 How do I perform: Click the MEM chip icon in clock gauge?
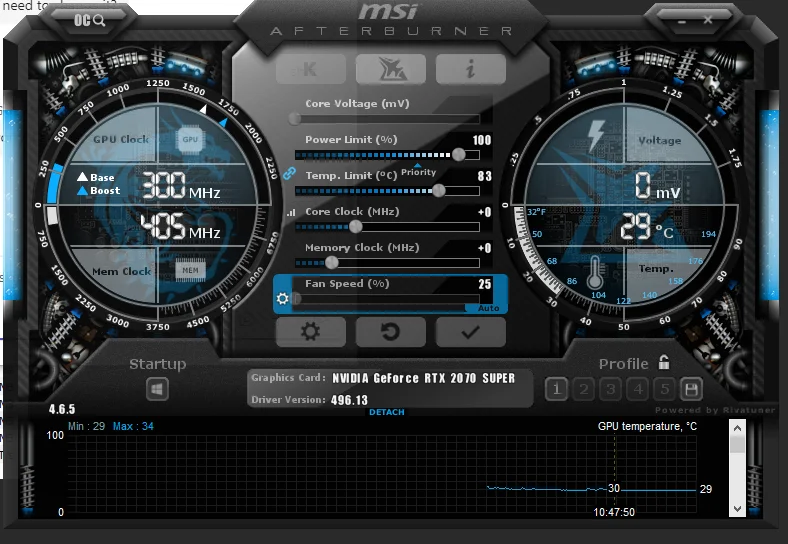(190, 270)
